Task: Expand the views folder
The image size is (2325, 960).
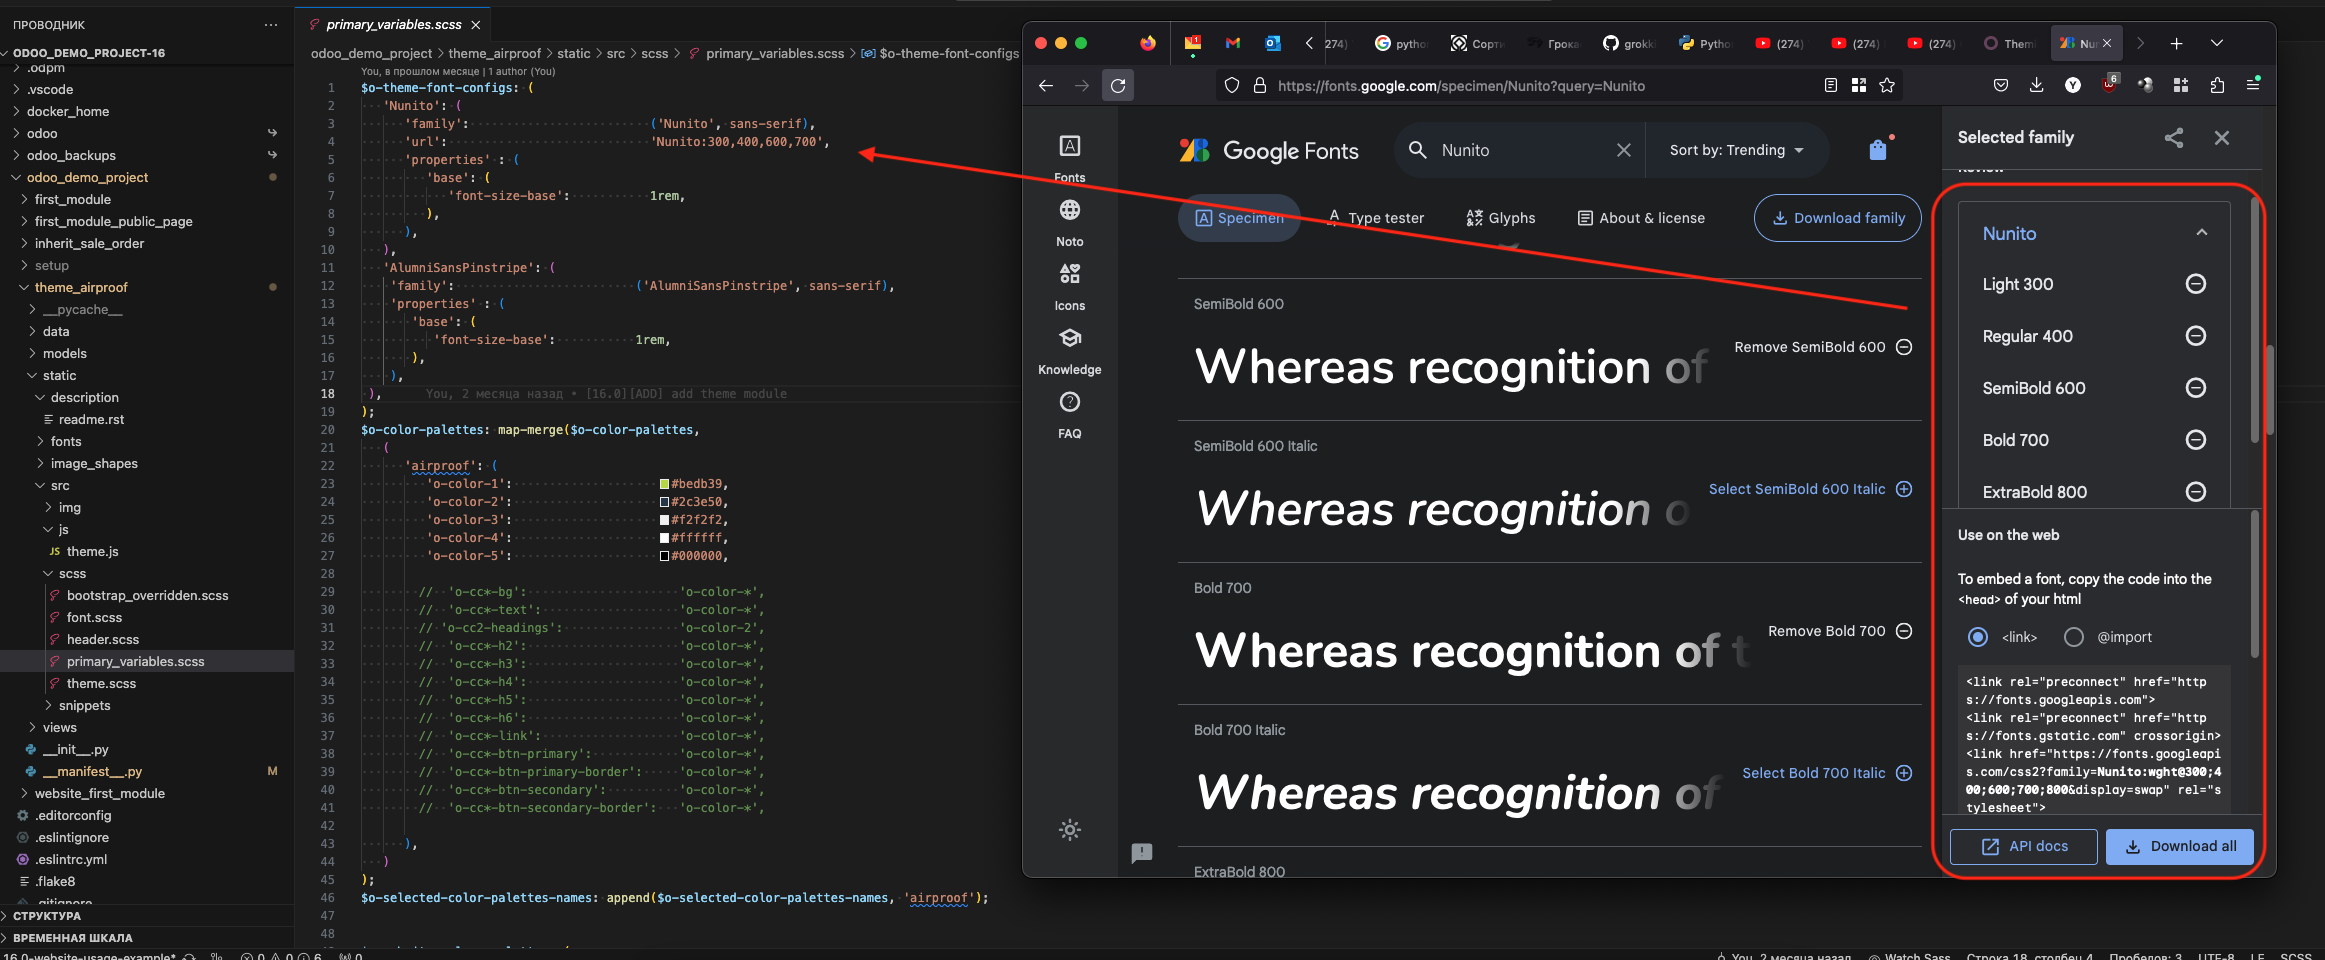Action: pyautogui.click(x=59, y=727)
